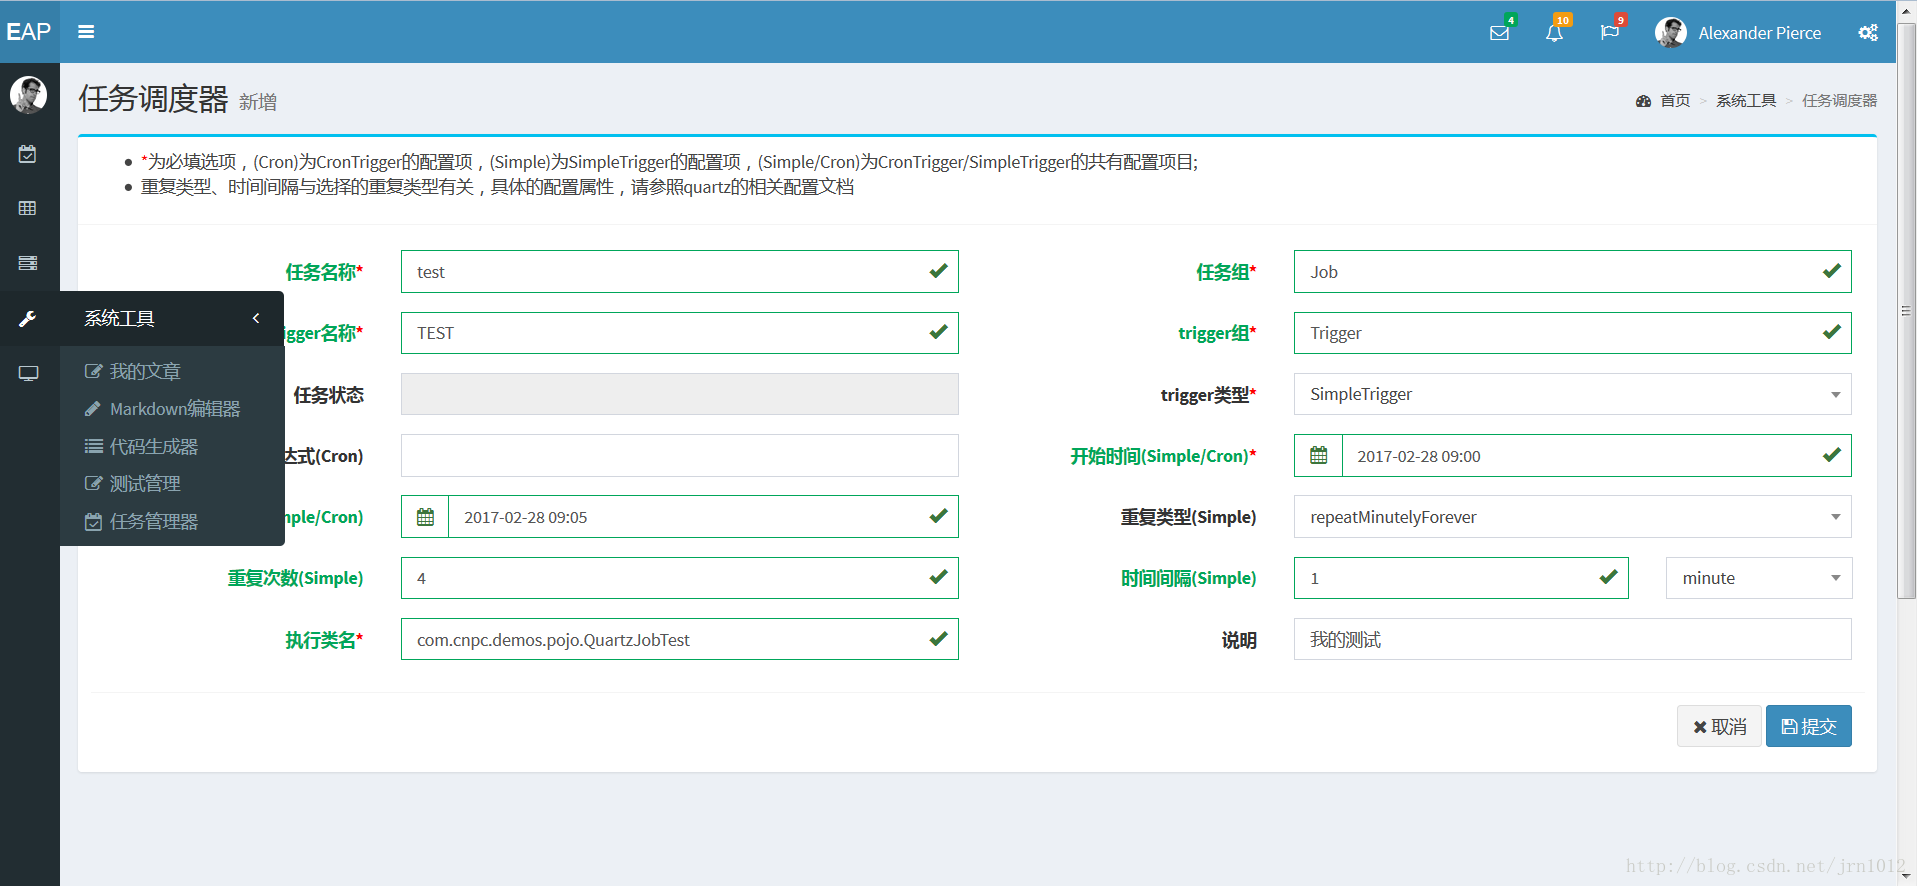Click the sidebar user avatar
1917x886 pixels.
tap(28, 95)
